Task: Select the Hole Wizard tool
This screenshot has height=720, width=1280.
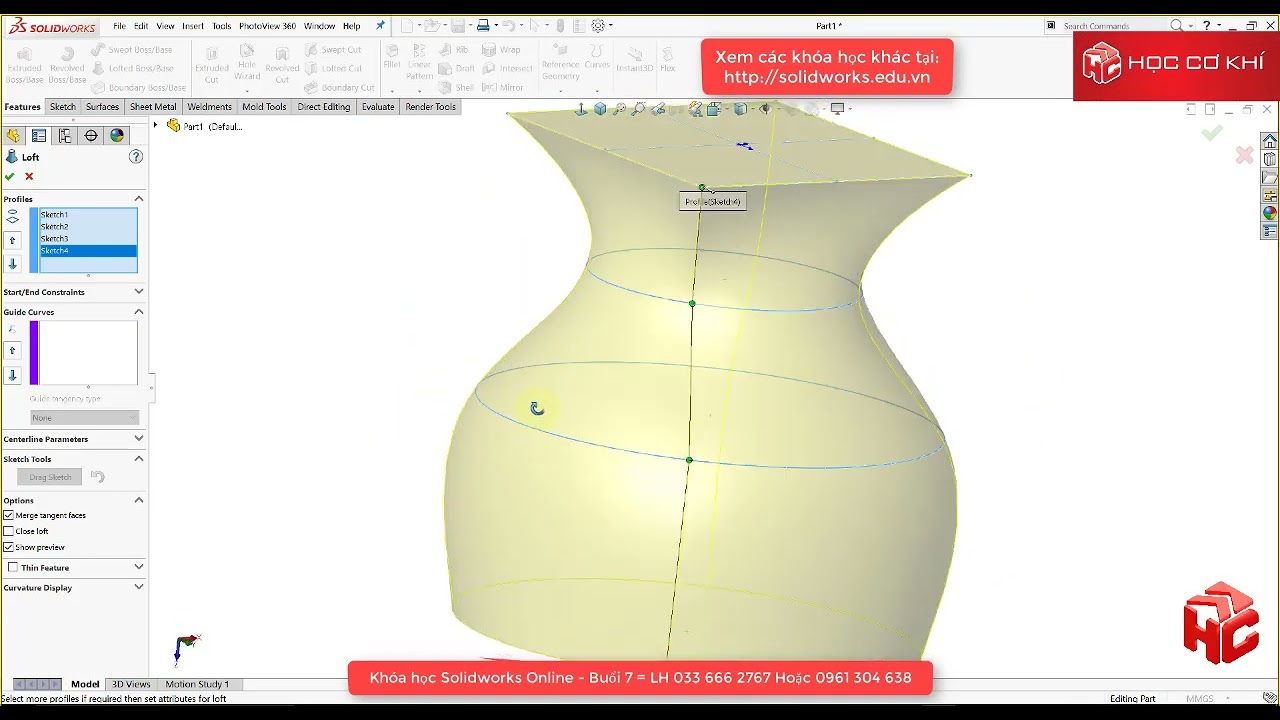Action: pyautogui.click(x=247, y=63)
